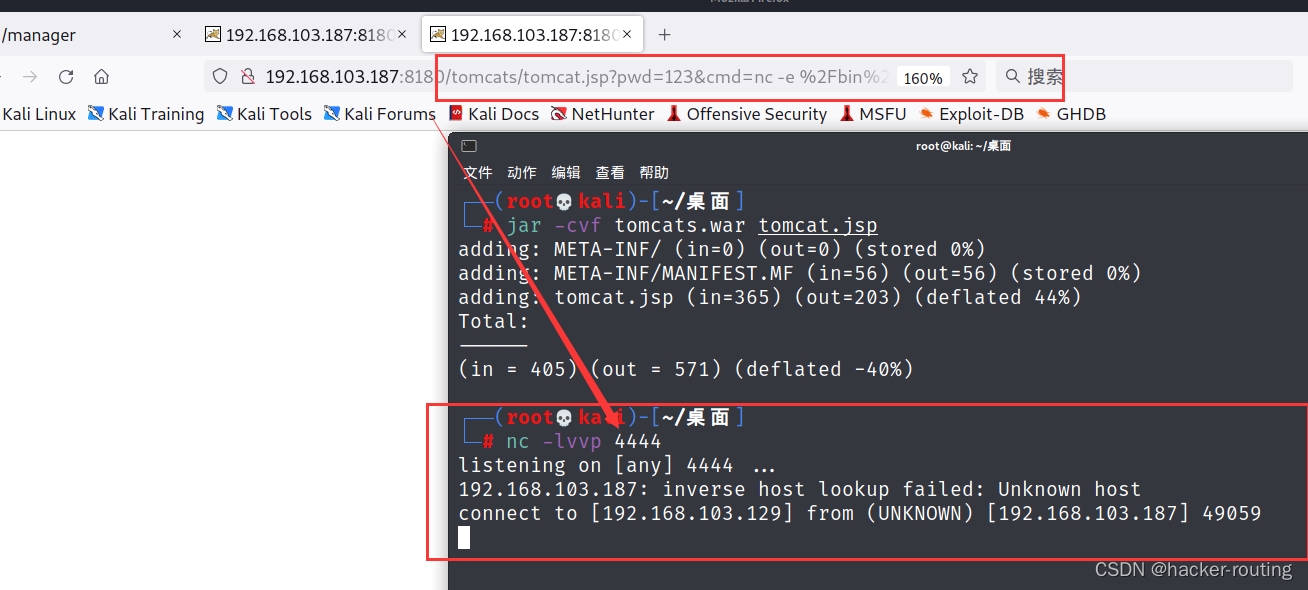Screen dimensions: 1308x590
Task: Close the second 192.168.103.187:8180 tab
Action: coord(402,34)
